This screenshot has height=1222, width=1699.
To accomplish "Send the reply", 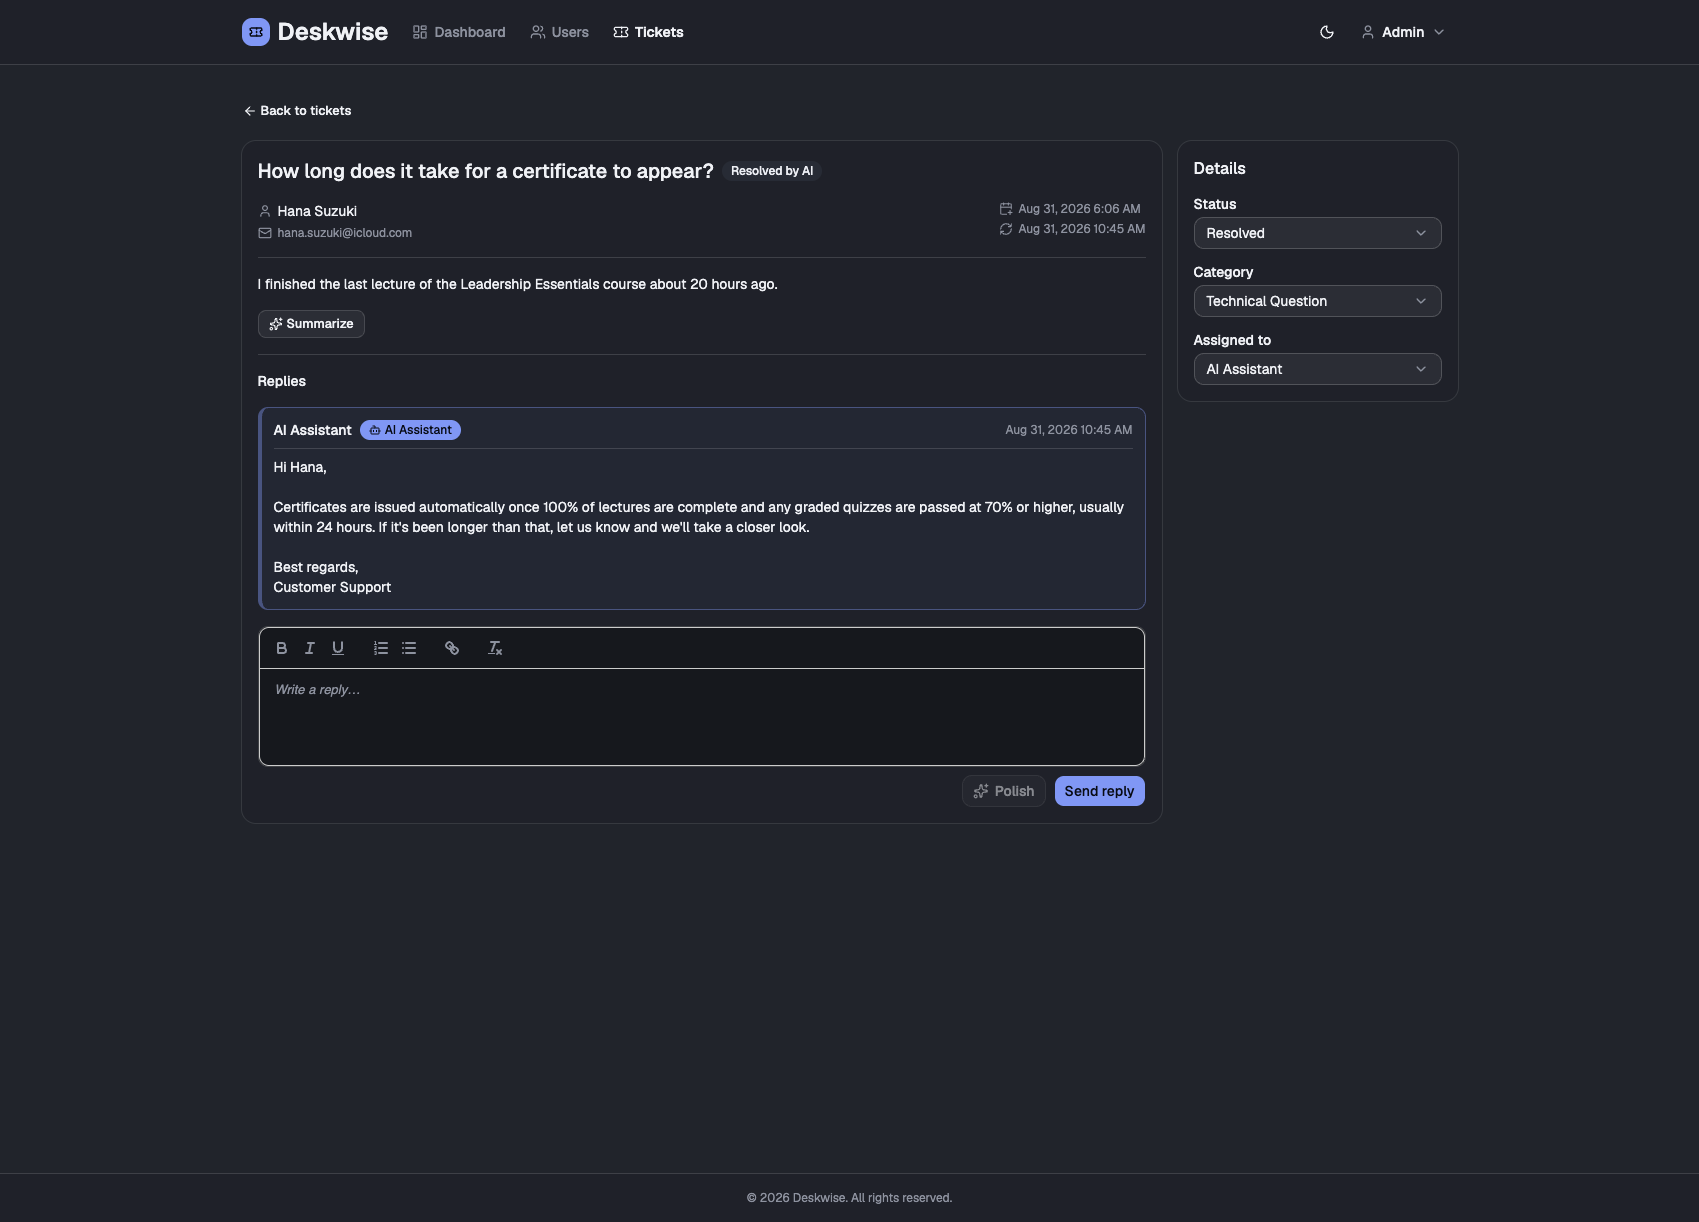I will click(1099, 791).
